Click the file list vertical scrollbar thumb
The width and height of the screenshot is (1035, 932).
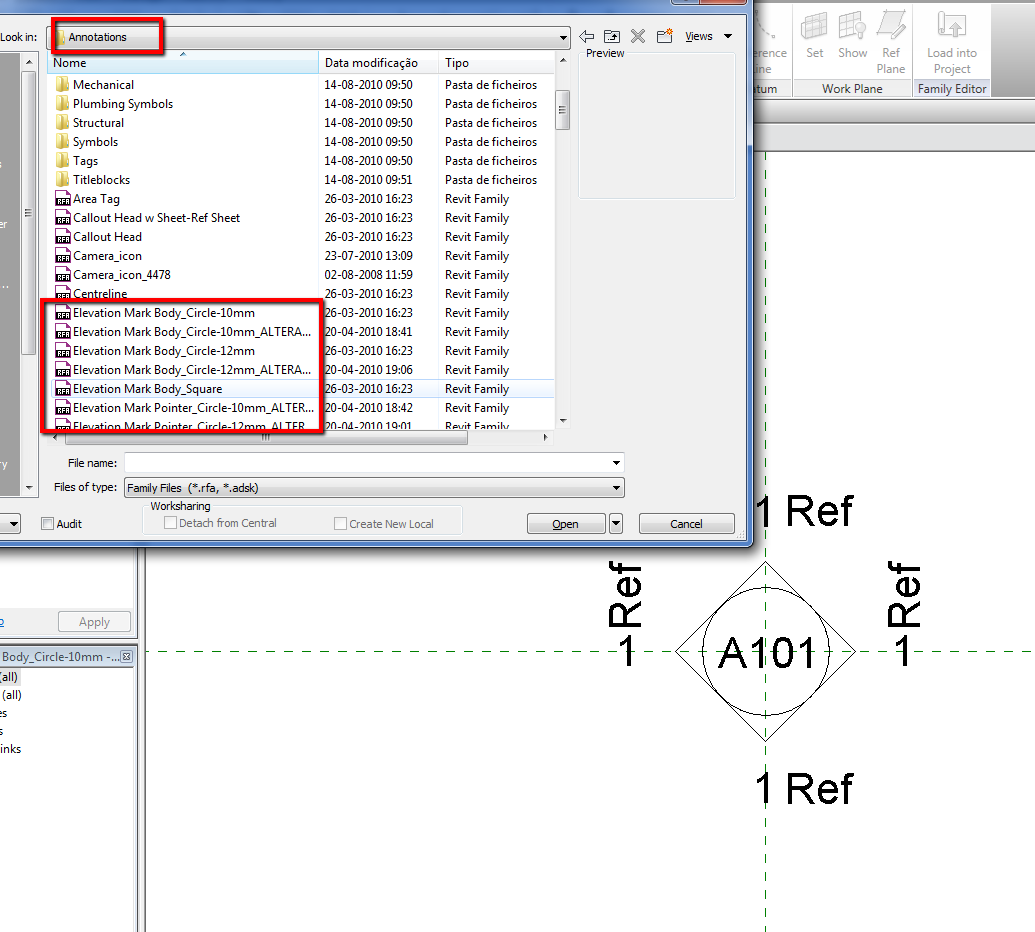(x=562, y=110)
